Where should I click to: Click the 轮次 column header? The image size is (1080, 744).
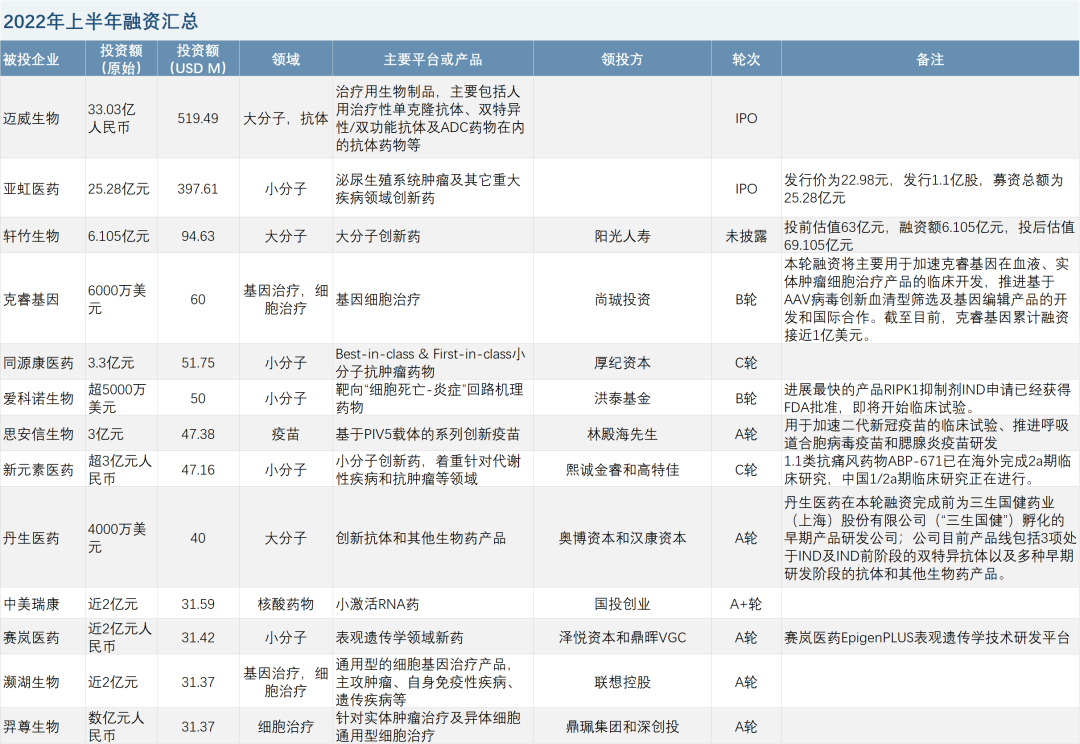(x=746, y=60)
